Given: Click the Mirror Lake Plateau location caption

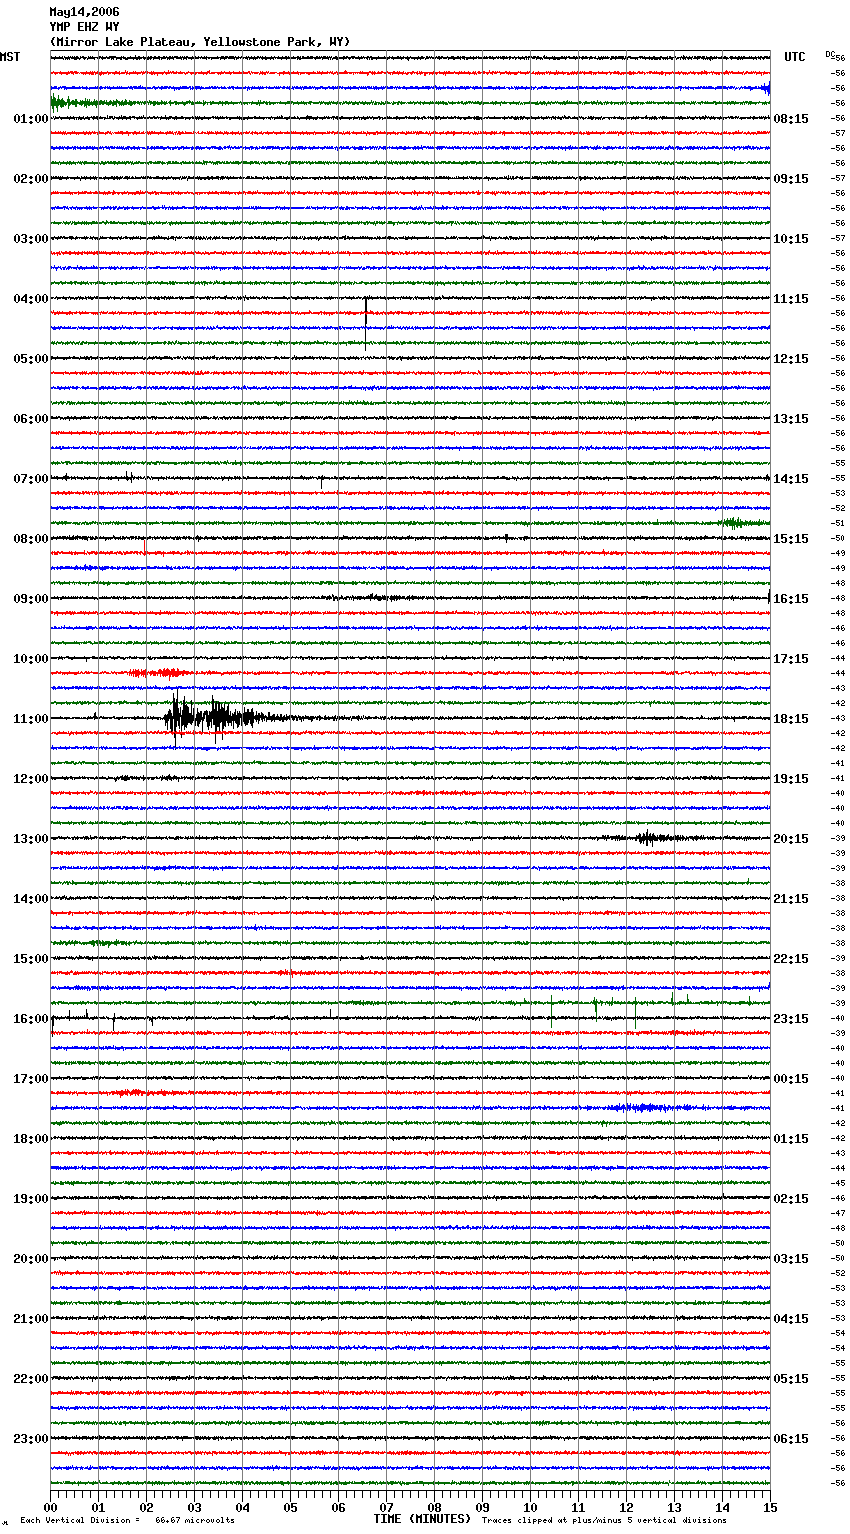Looking at the screenshot, I should point(200,42).
